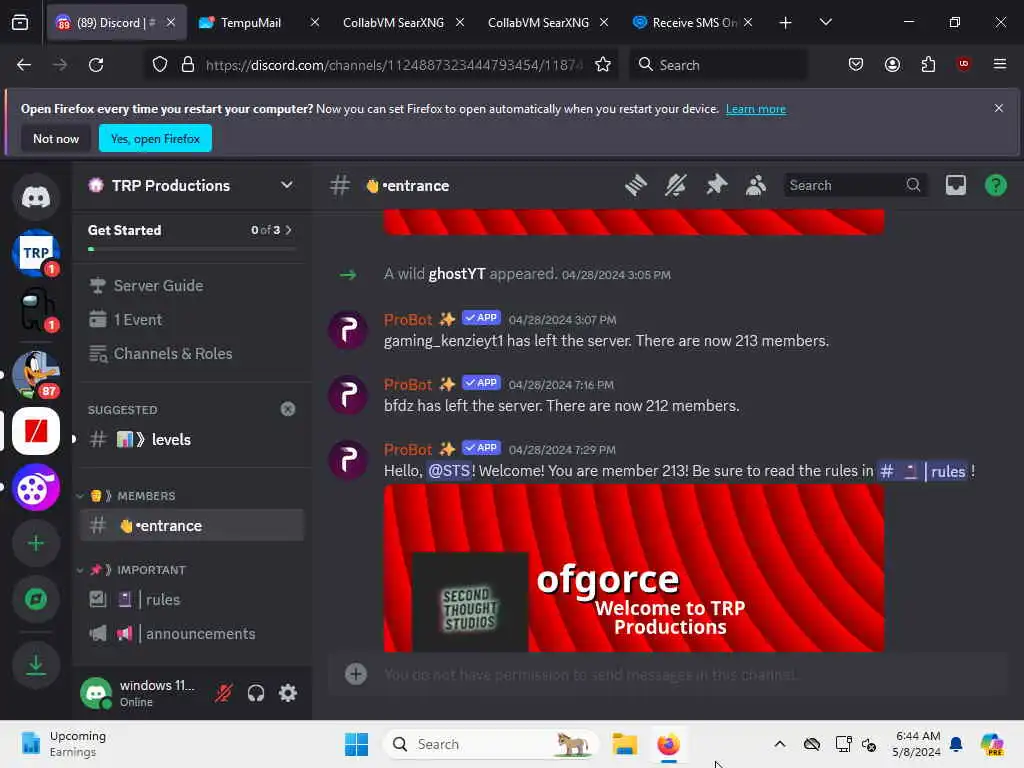The image size is (1024, 768).
Task: Open the duck avatar server with 87 badge
Action: 36,374
